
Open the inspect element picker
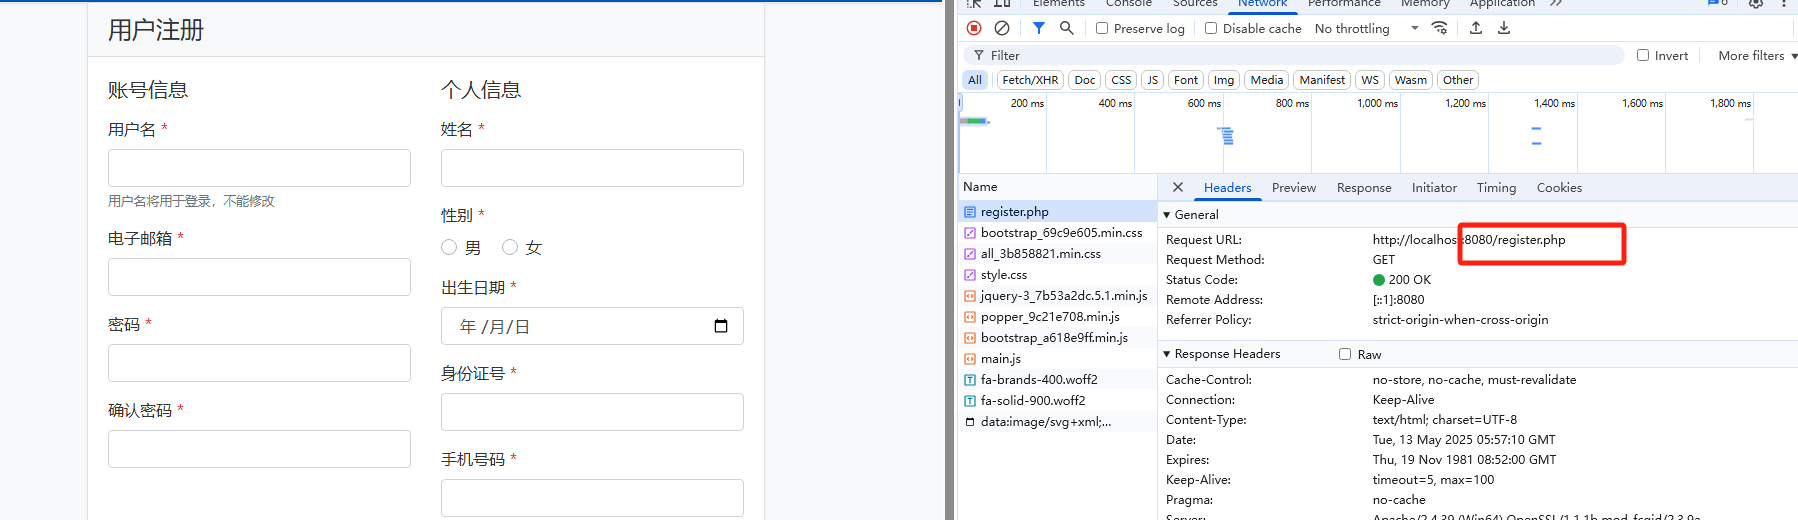click(974, 3)
